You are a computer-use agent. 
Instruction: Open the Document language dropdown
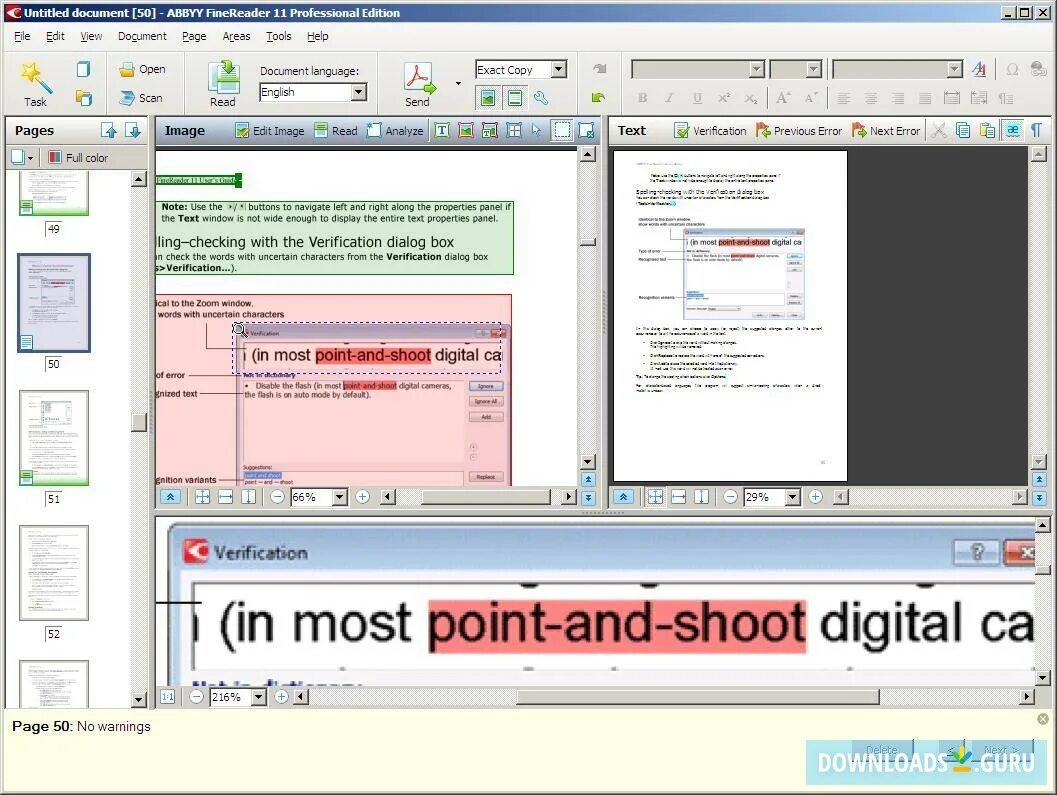click(x=359, y=92)
